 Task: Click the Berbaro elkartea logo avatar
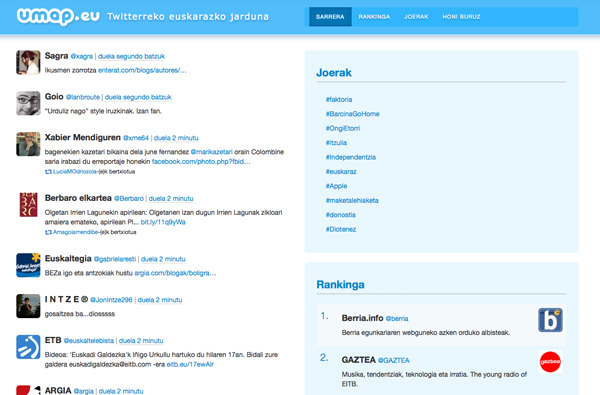coord(28,204)
